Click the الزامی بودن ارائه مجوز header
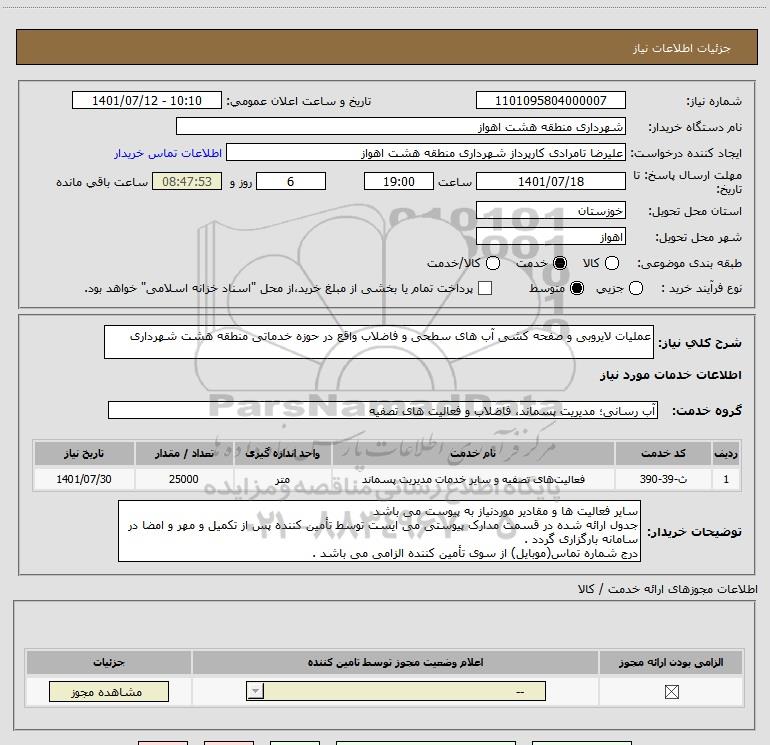Viewport: 770px width, 745px height. tap(671, 662)
